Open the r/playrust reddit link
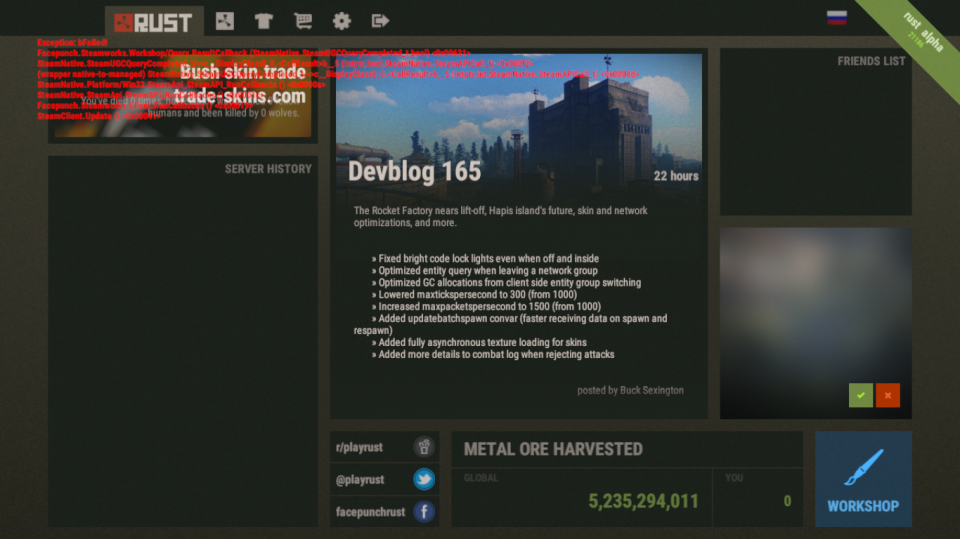 (x=384, y=447)
